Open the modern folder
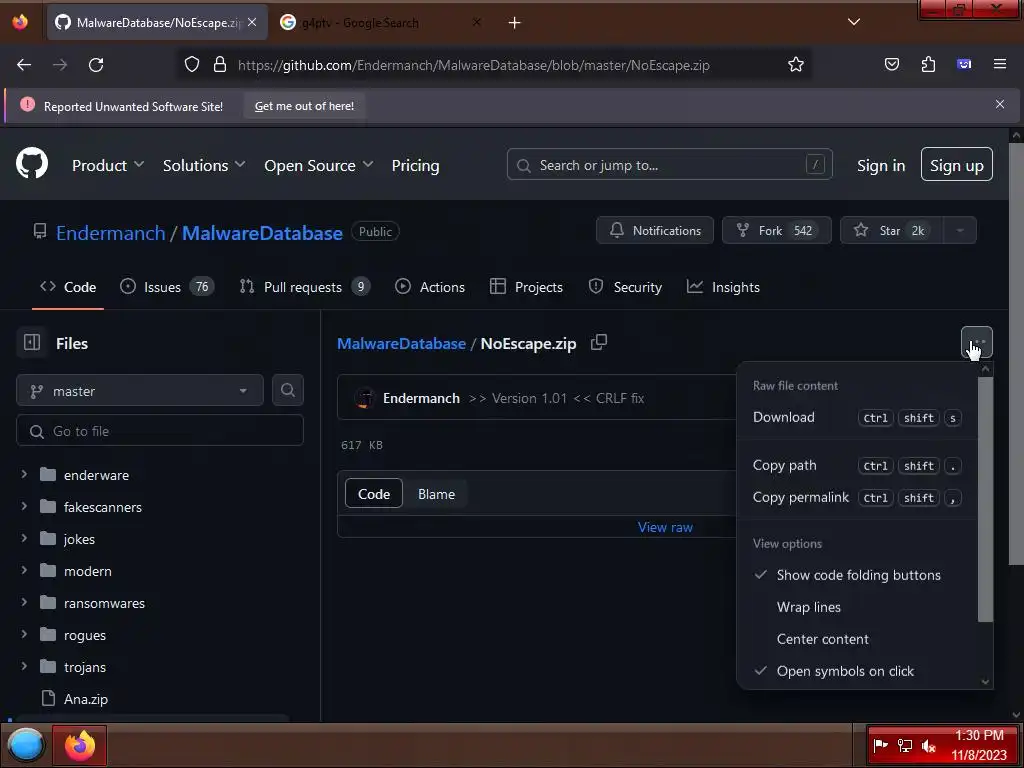 point(88,571)
